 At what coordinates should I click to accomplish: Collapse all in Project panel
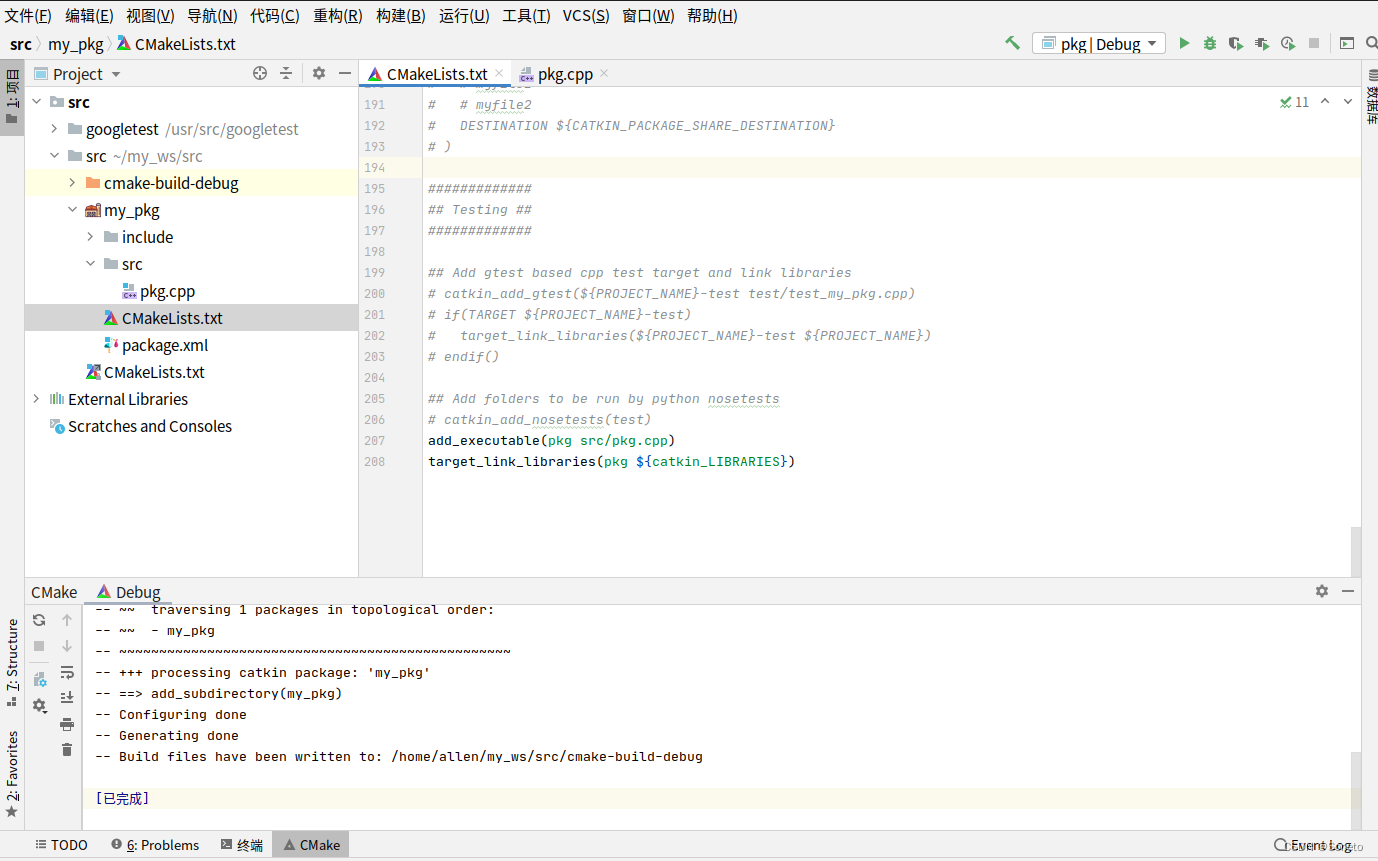click(286, 73)
